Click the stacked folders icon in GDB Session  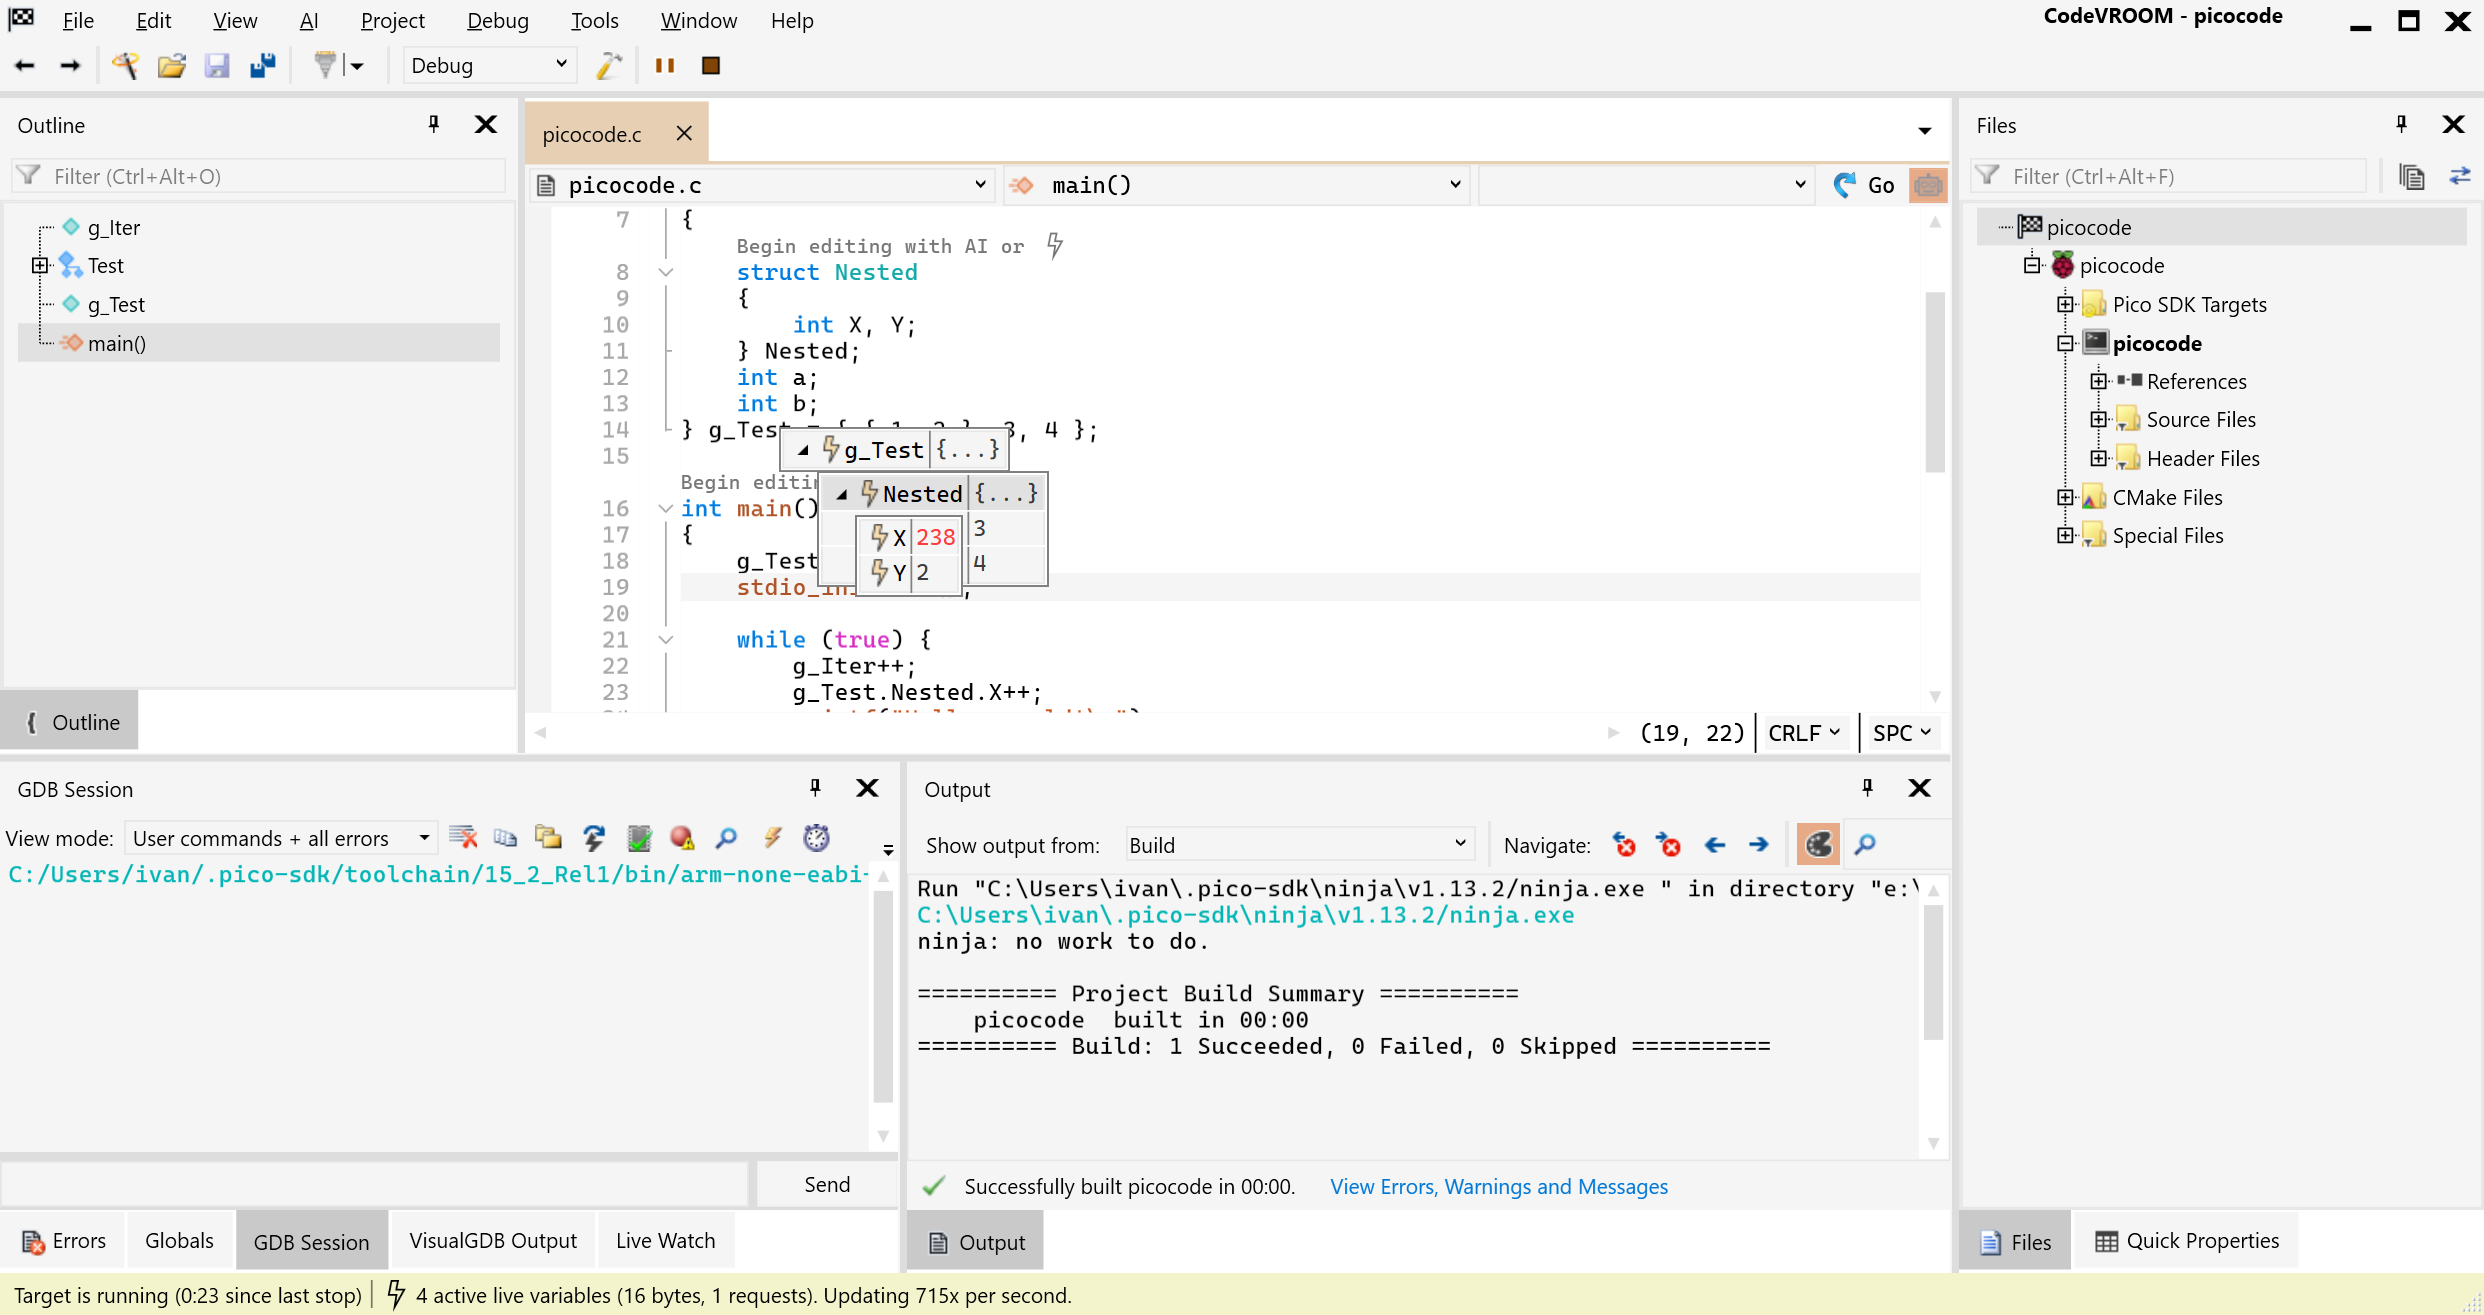coord(549,838)
